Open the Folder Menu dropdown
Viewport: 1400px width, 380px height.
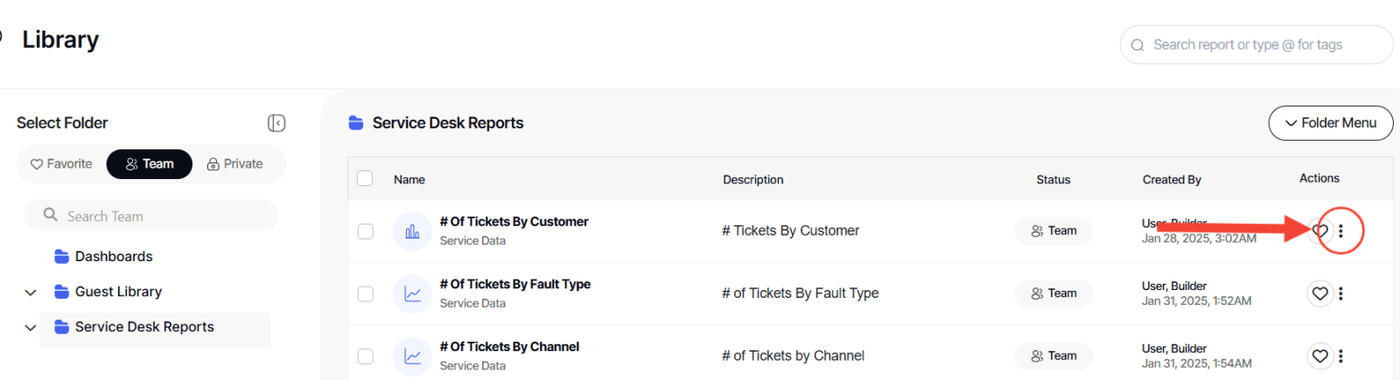(x=1331, y=123)
